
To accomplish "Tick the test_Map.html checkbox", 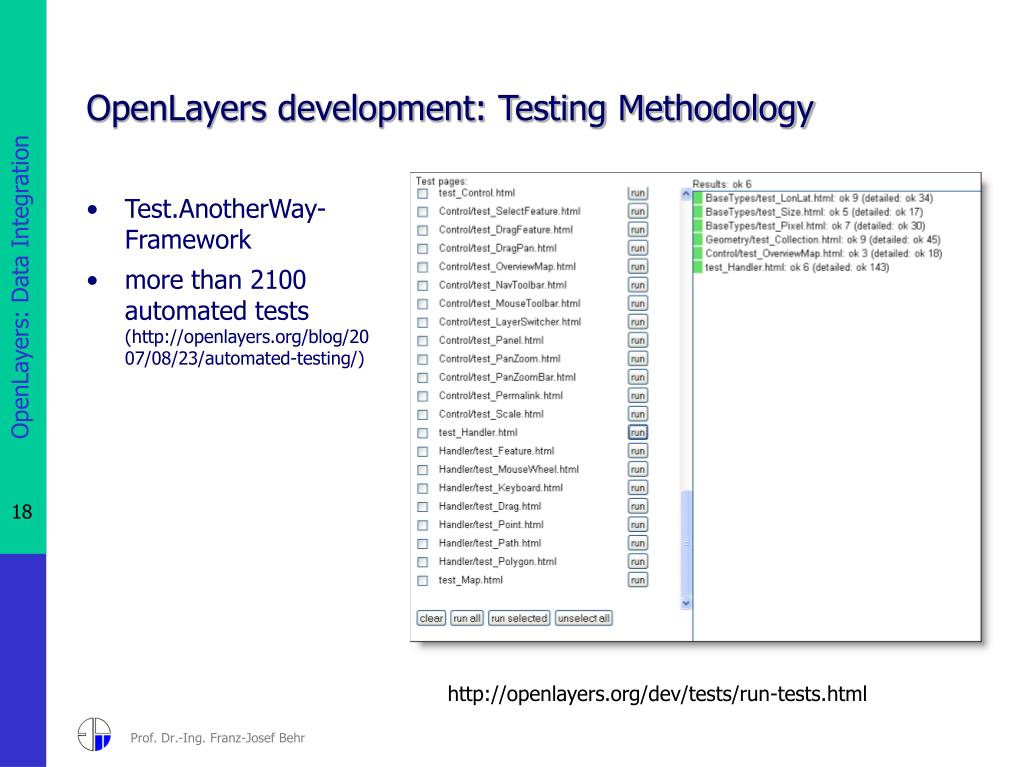I will coord(423,580).
